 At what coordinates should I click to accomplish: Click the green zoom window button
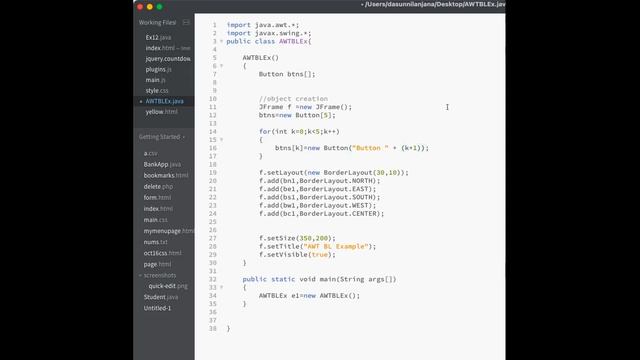point(160,7)
